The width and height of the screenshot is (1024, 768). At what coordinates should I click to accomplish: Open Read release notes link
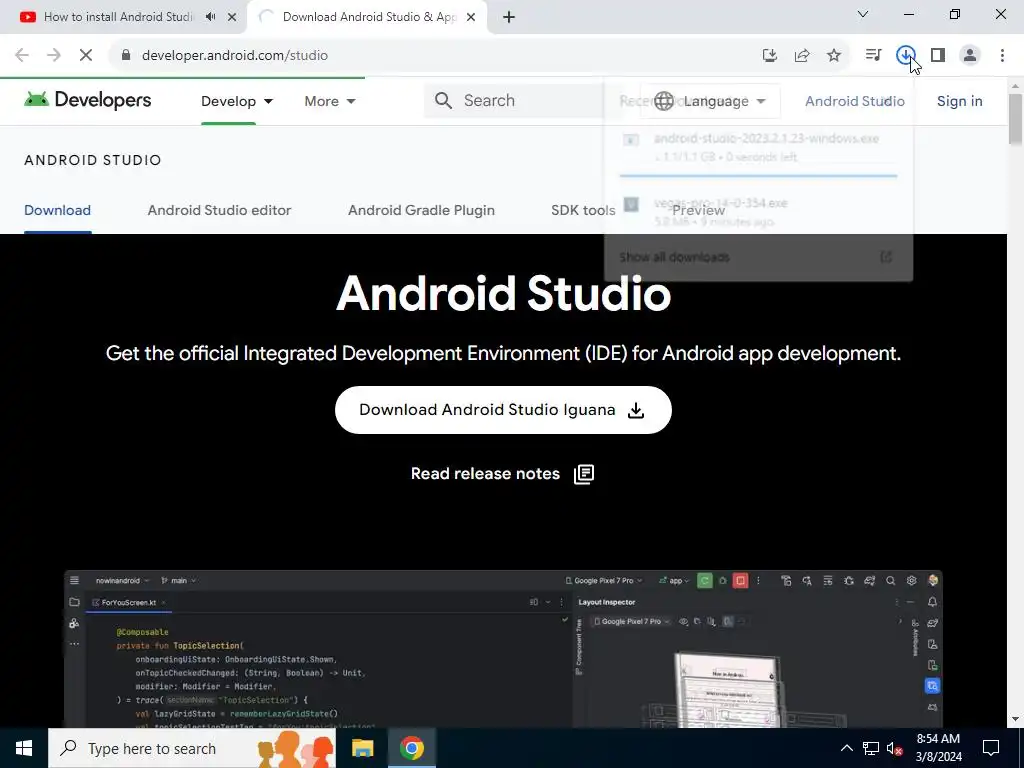point(502,473)
